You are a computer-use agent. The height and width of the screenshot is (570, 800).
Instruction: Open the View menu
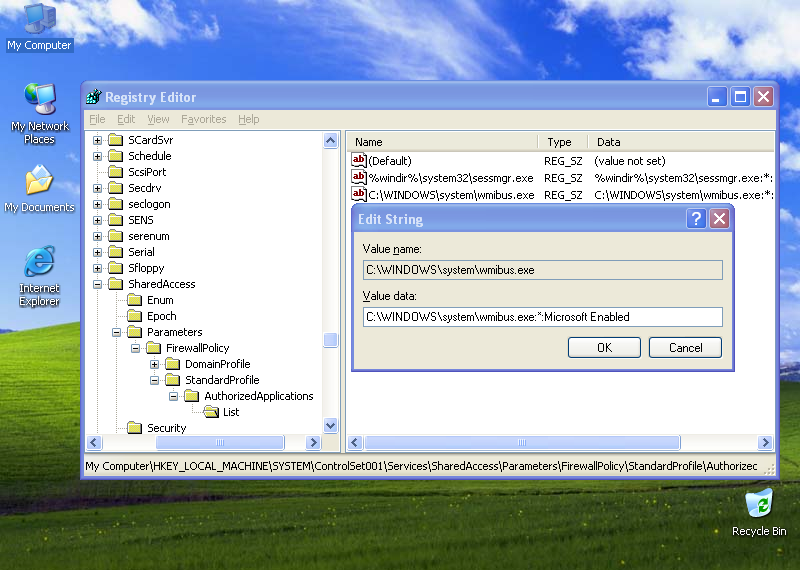(x=158, y=119)
